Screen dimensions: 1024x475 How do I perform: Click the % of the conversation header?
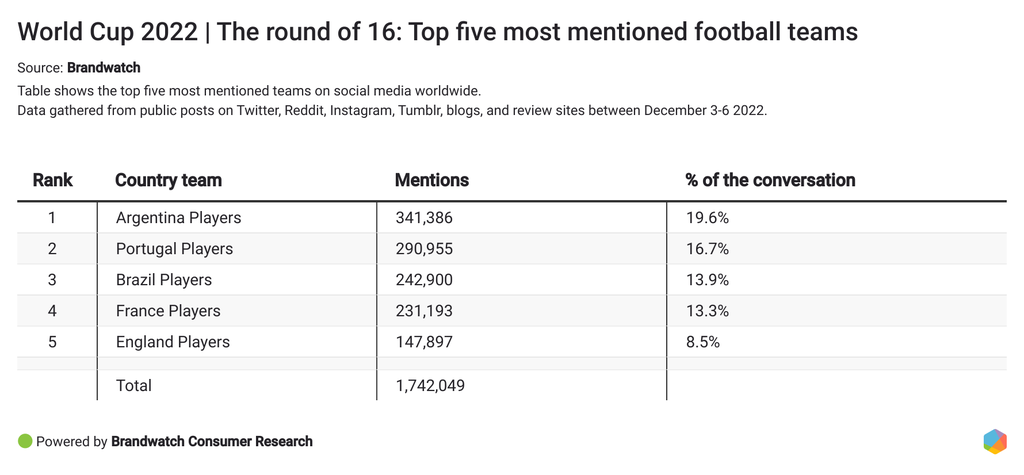(x=770, y=181)
